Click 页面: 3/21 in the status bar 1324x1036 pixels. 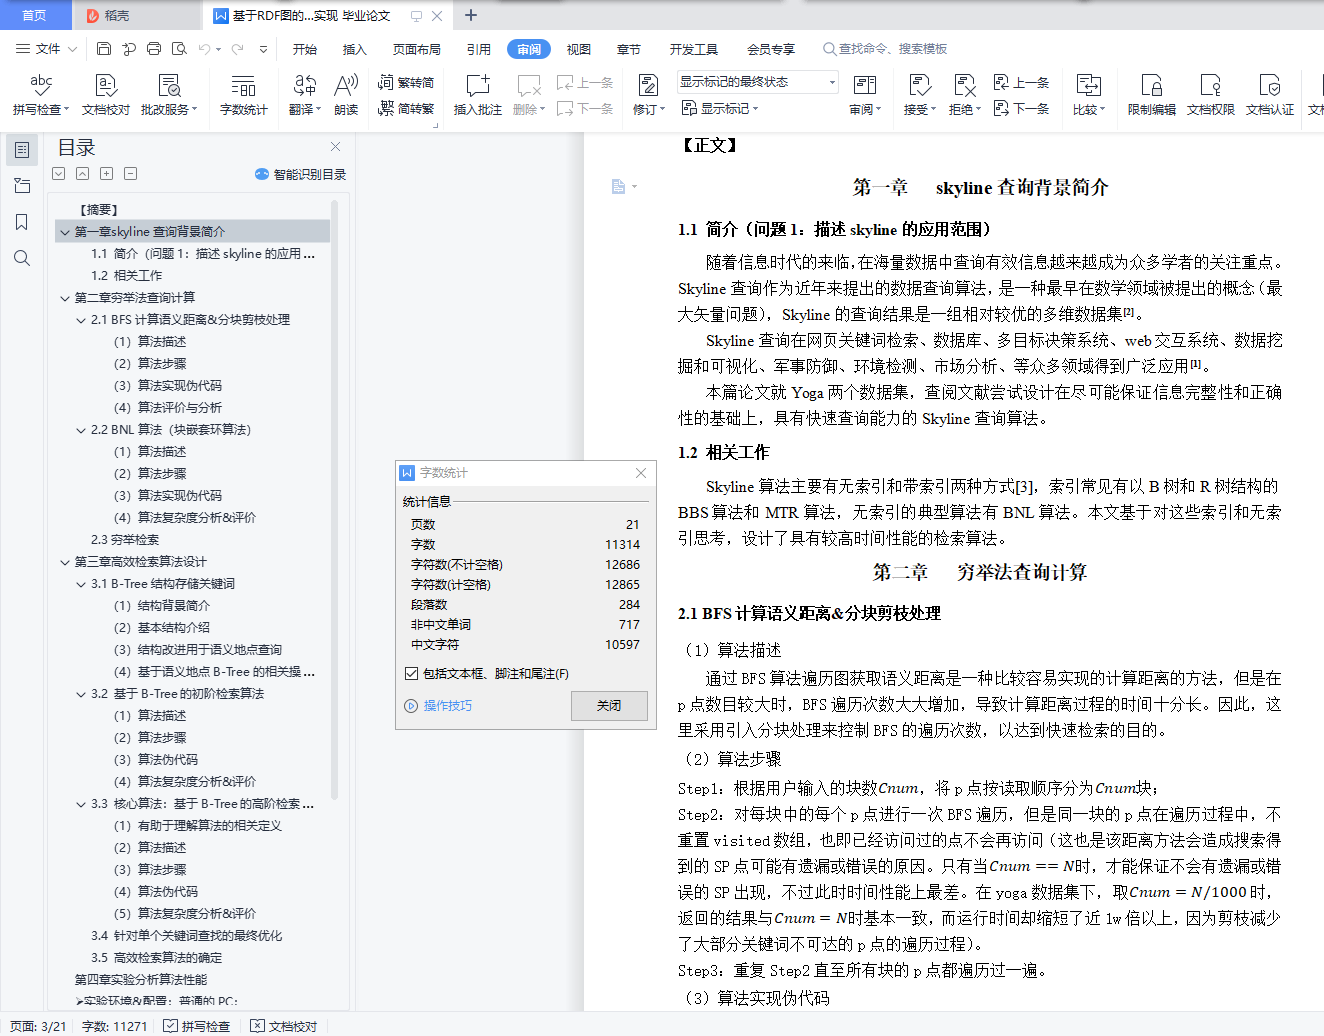(x=38, y=1026)
